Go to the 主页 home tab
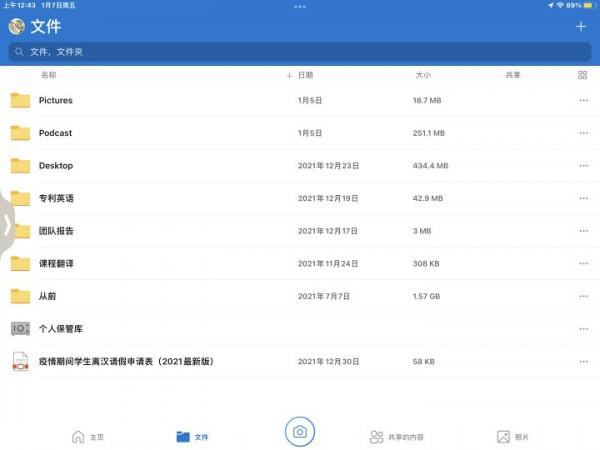The height and width of the screenshot is (450, 600). click(x=88, y=437)
